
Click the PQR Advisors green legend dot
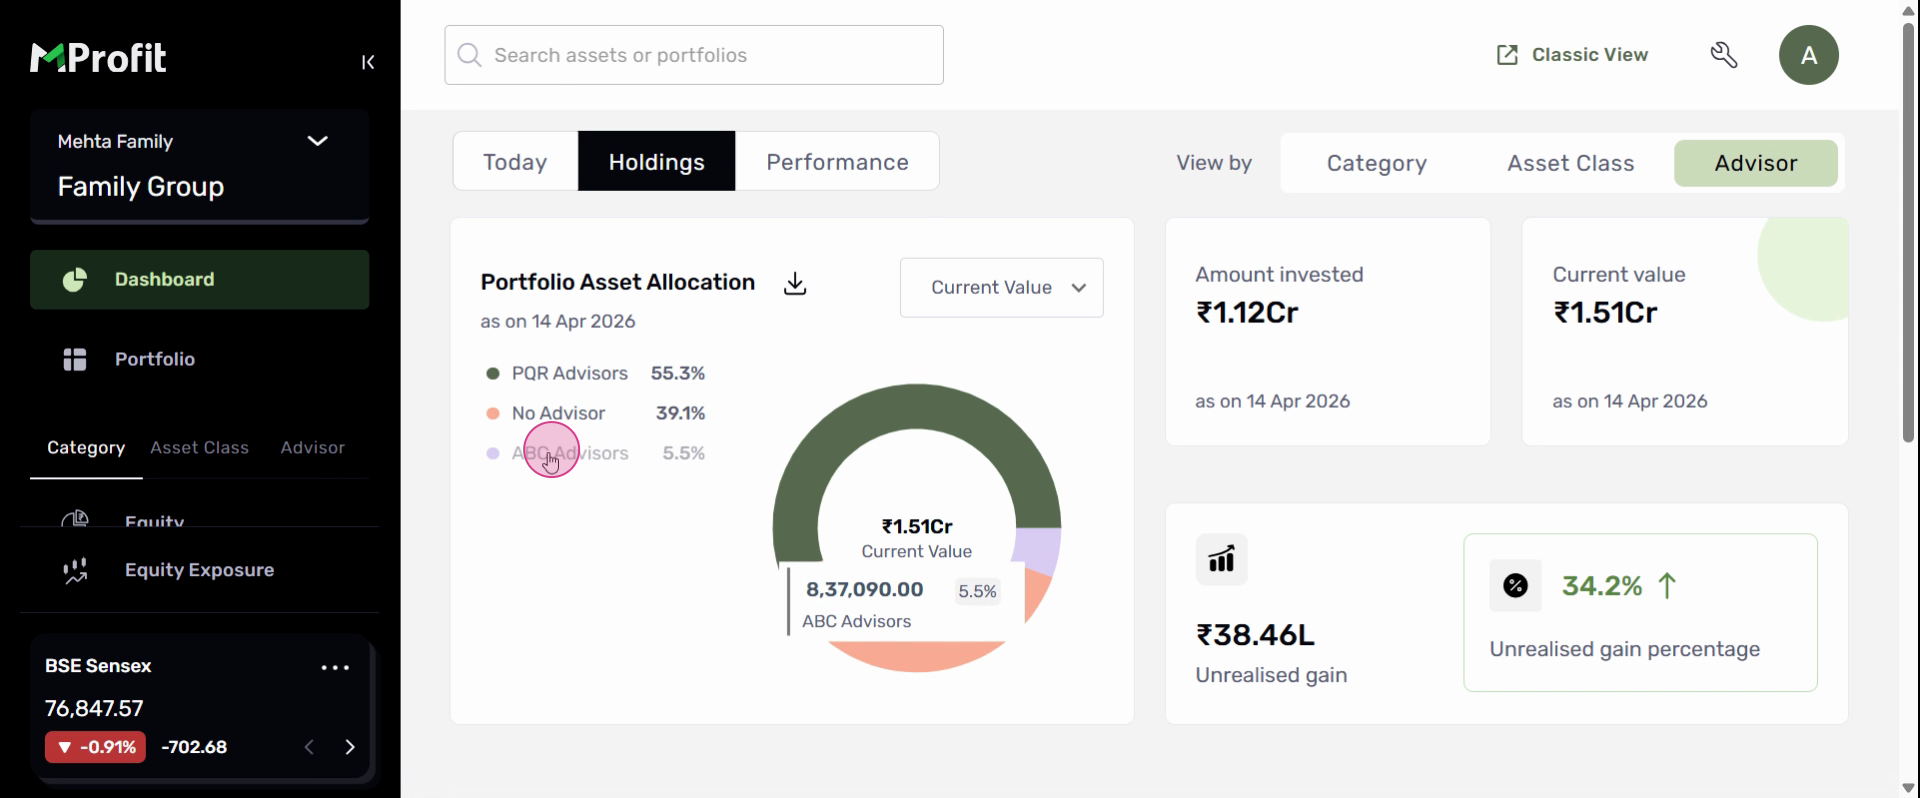click(x=493, y=374)
